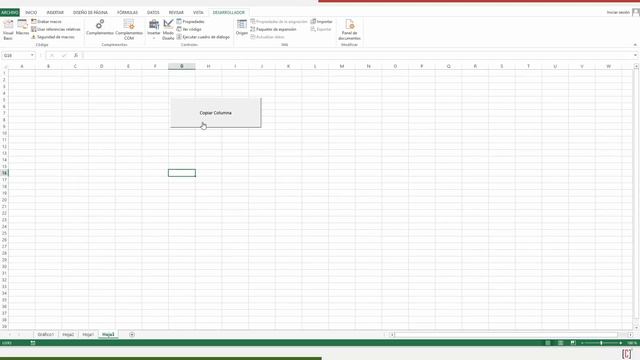
Task: Expand the Insertar controls dropdown
Action: point(154,29)
